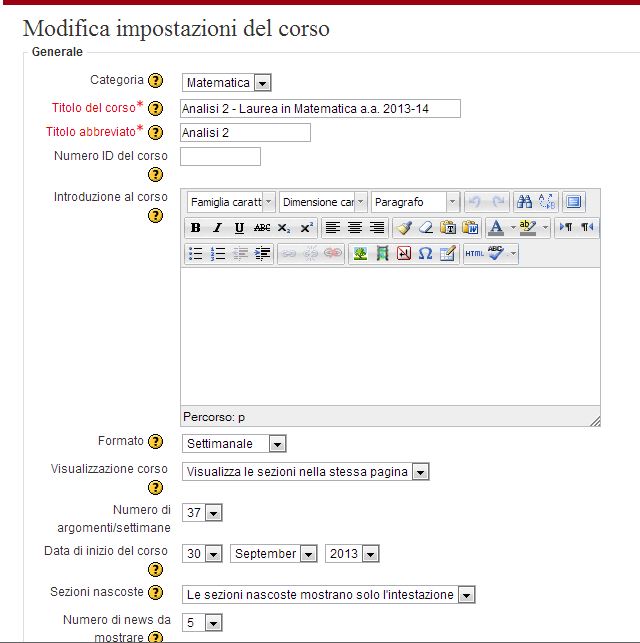
Task: Remove formatting with the eraser icon
Action: (426, 228)
